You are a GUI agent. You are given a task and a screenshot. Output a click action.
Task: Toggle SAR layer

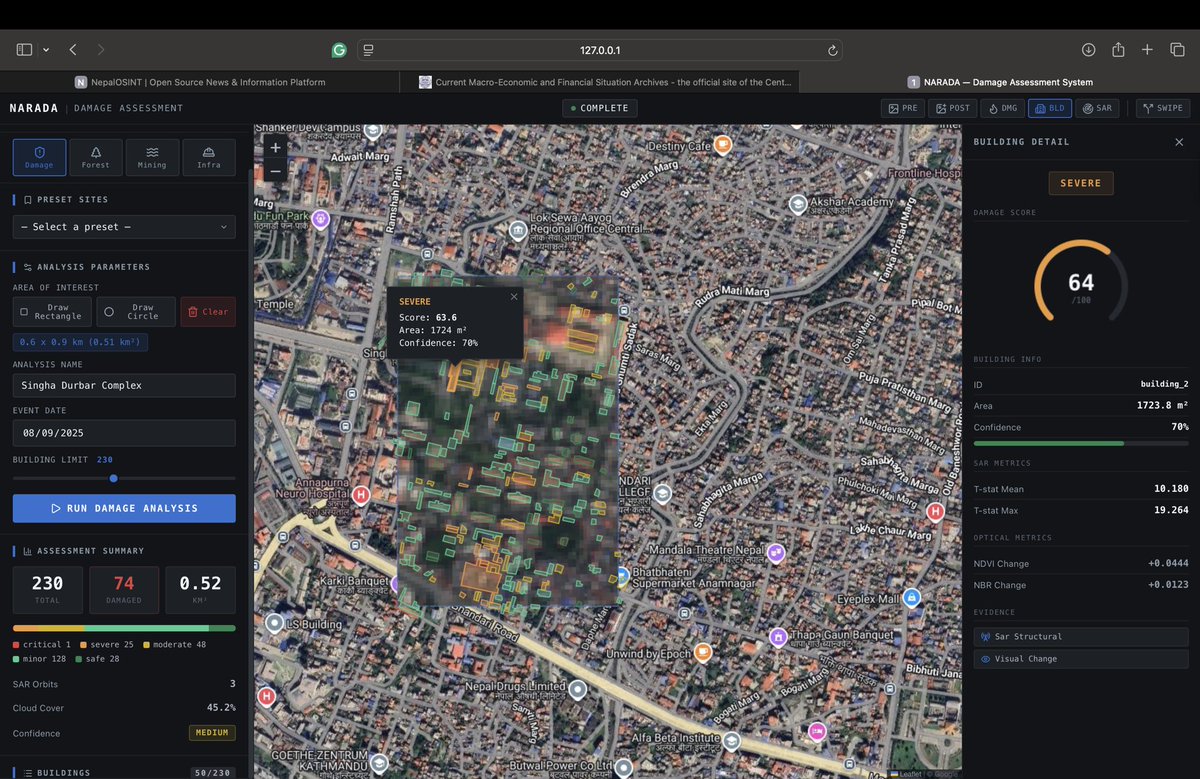(1097, 108)
